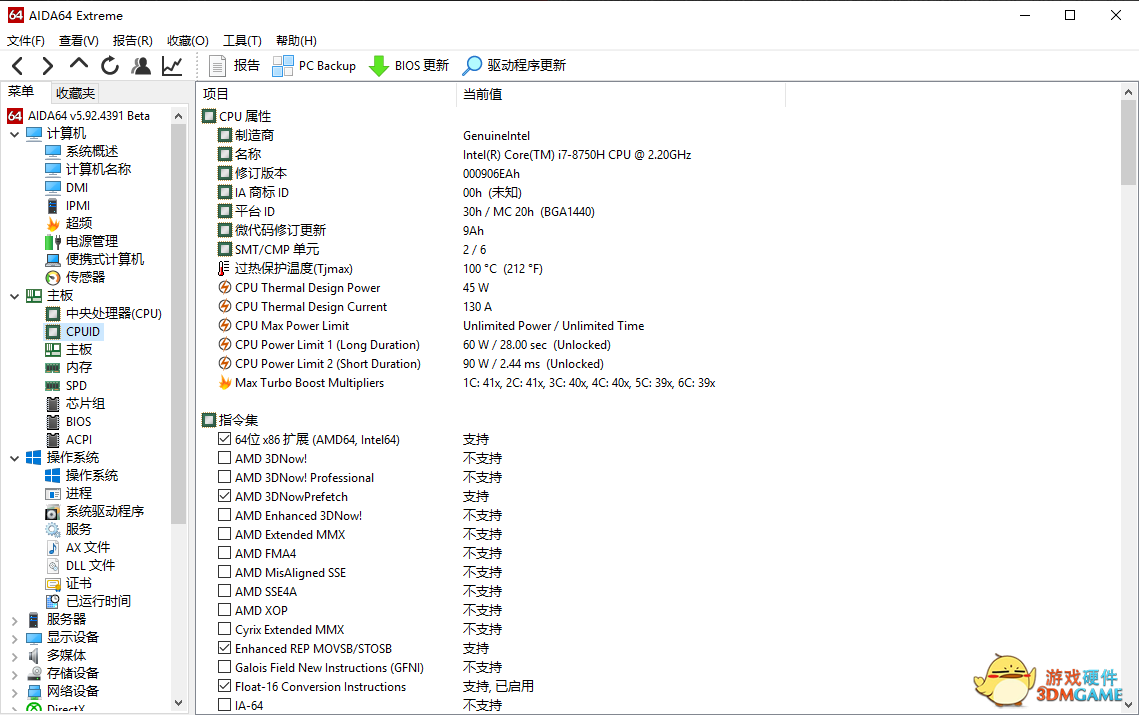1139x715 pixels.
Task: Toggle Cyrix Extended MMX checkbox
Action: (224, 629)
